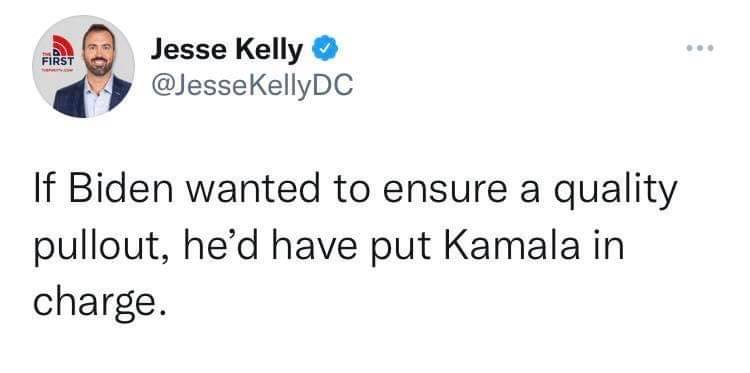The width and height of the screenshot is (750, 373).
Task: Open Jesse Kelly's profile picture
Action: 84,66
